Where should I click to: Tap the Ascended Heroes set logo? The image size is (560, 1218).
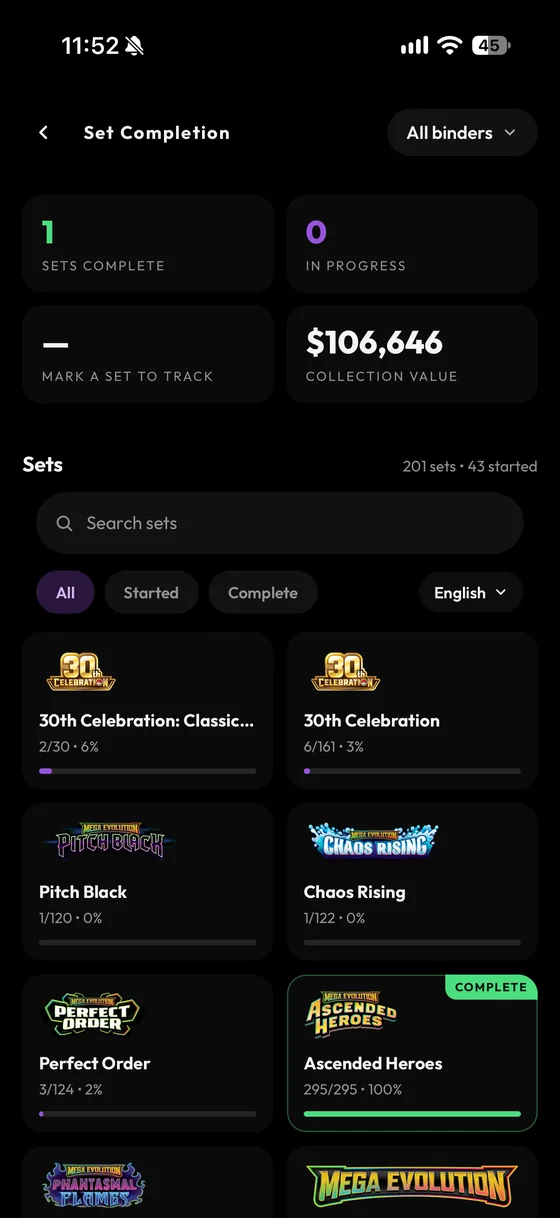[351, 1014]
